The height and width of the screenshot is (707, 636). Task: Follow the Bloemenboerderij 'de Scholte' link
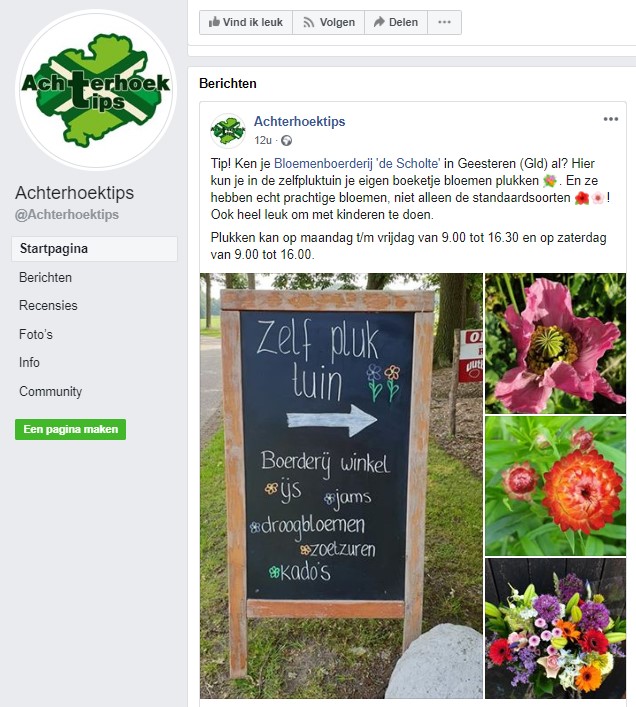click(357, 163)
